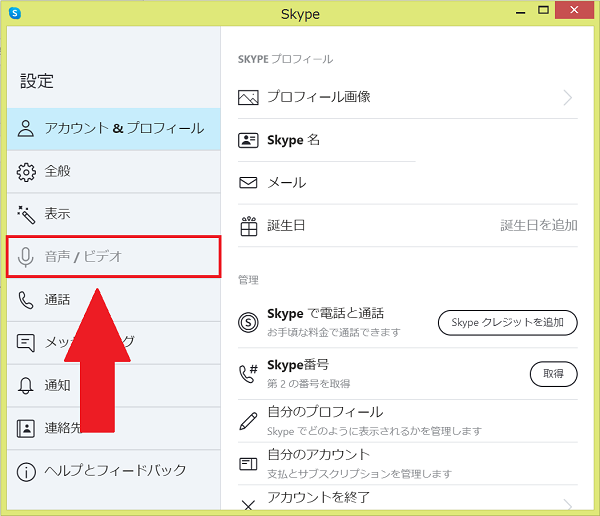Click the gear icon beside 全般
600x516 pixels.
click(26, 172)
